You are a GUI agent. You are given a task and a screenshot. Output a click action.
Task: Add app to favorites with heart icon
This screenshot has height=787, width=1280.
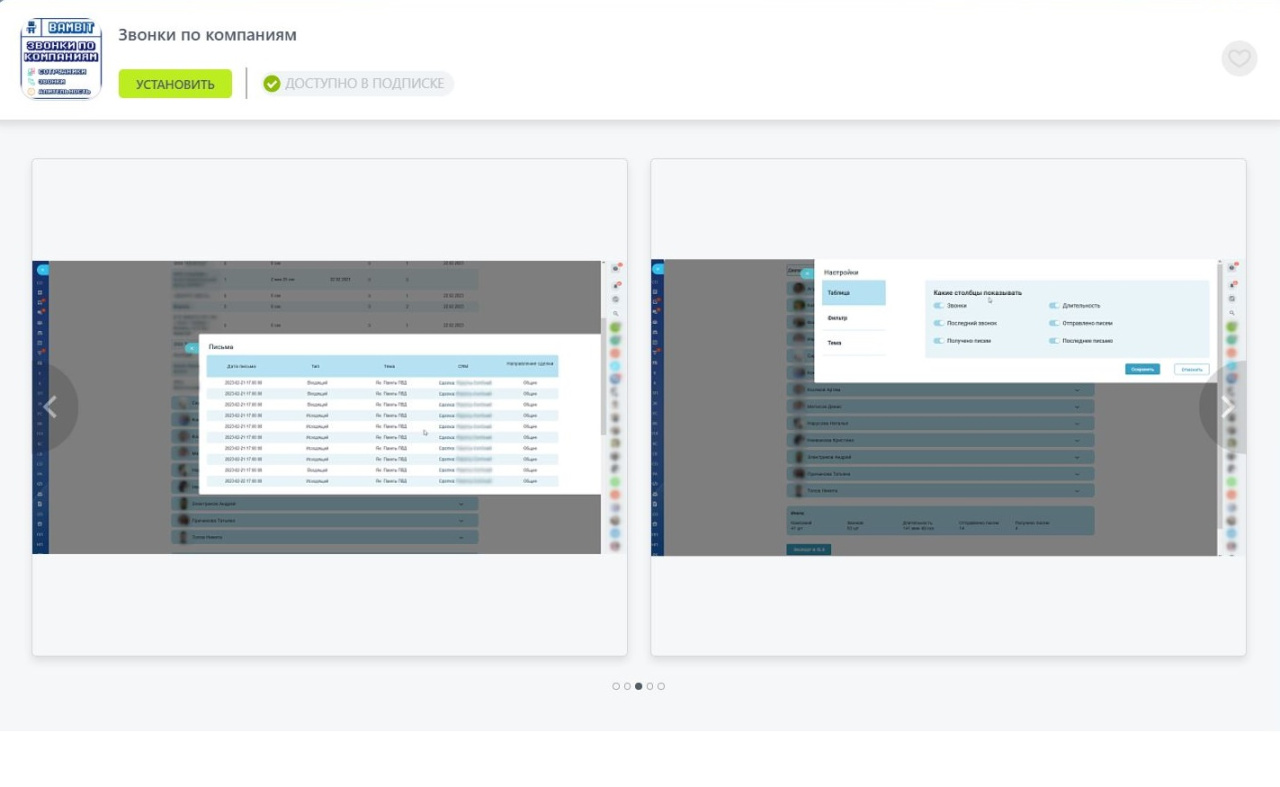(1239, 58)
